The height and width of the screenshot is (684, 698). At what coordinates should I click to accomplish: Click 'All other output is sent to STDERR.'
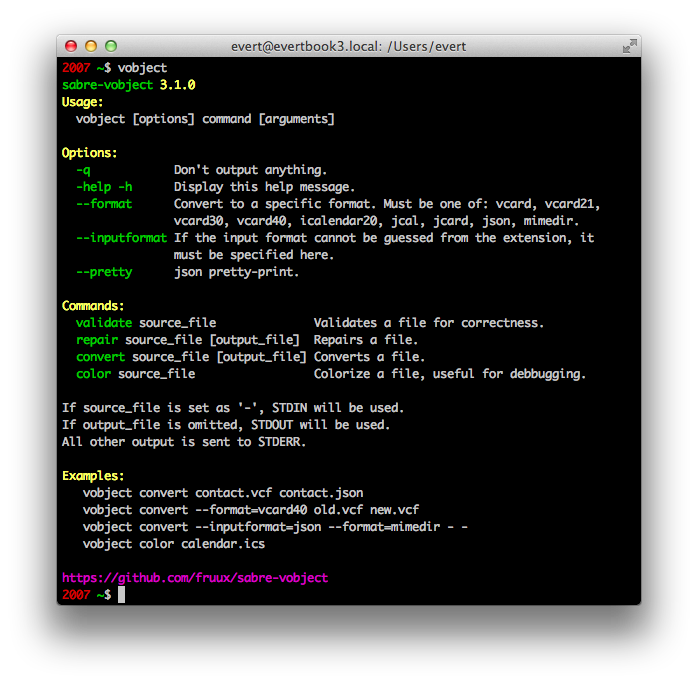point(184,442)
